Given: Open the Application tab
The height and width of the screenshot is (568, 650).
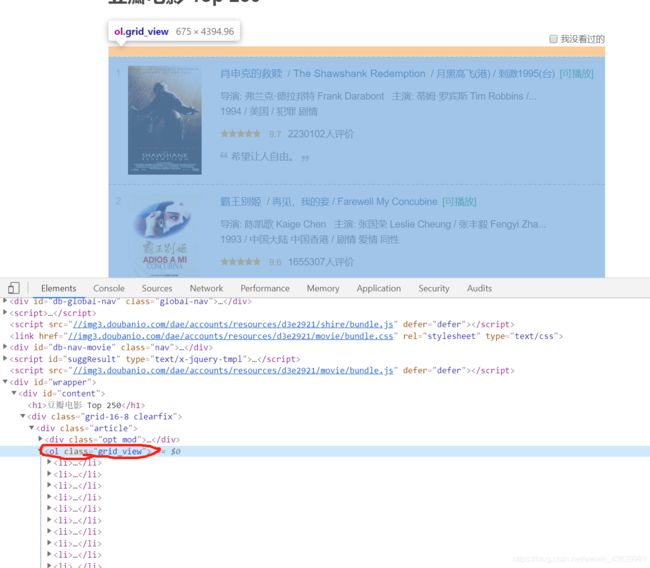Looking at the screenshot, I should tap(378, 288).
